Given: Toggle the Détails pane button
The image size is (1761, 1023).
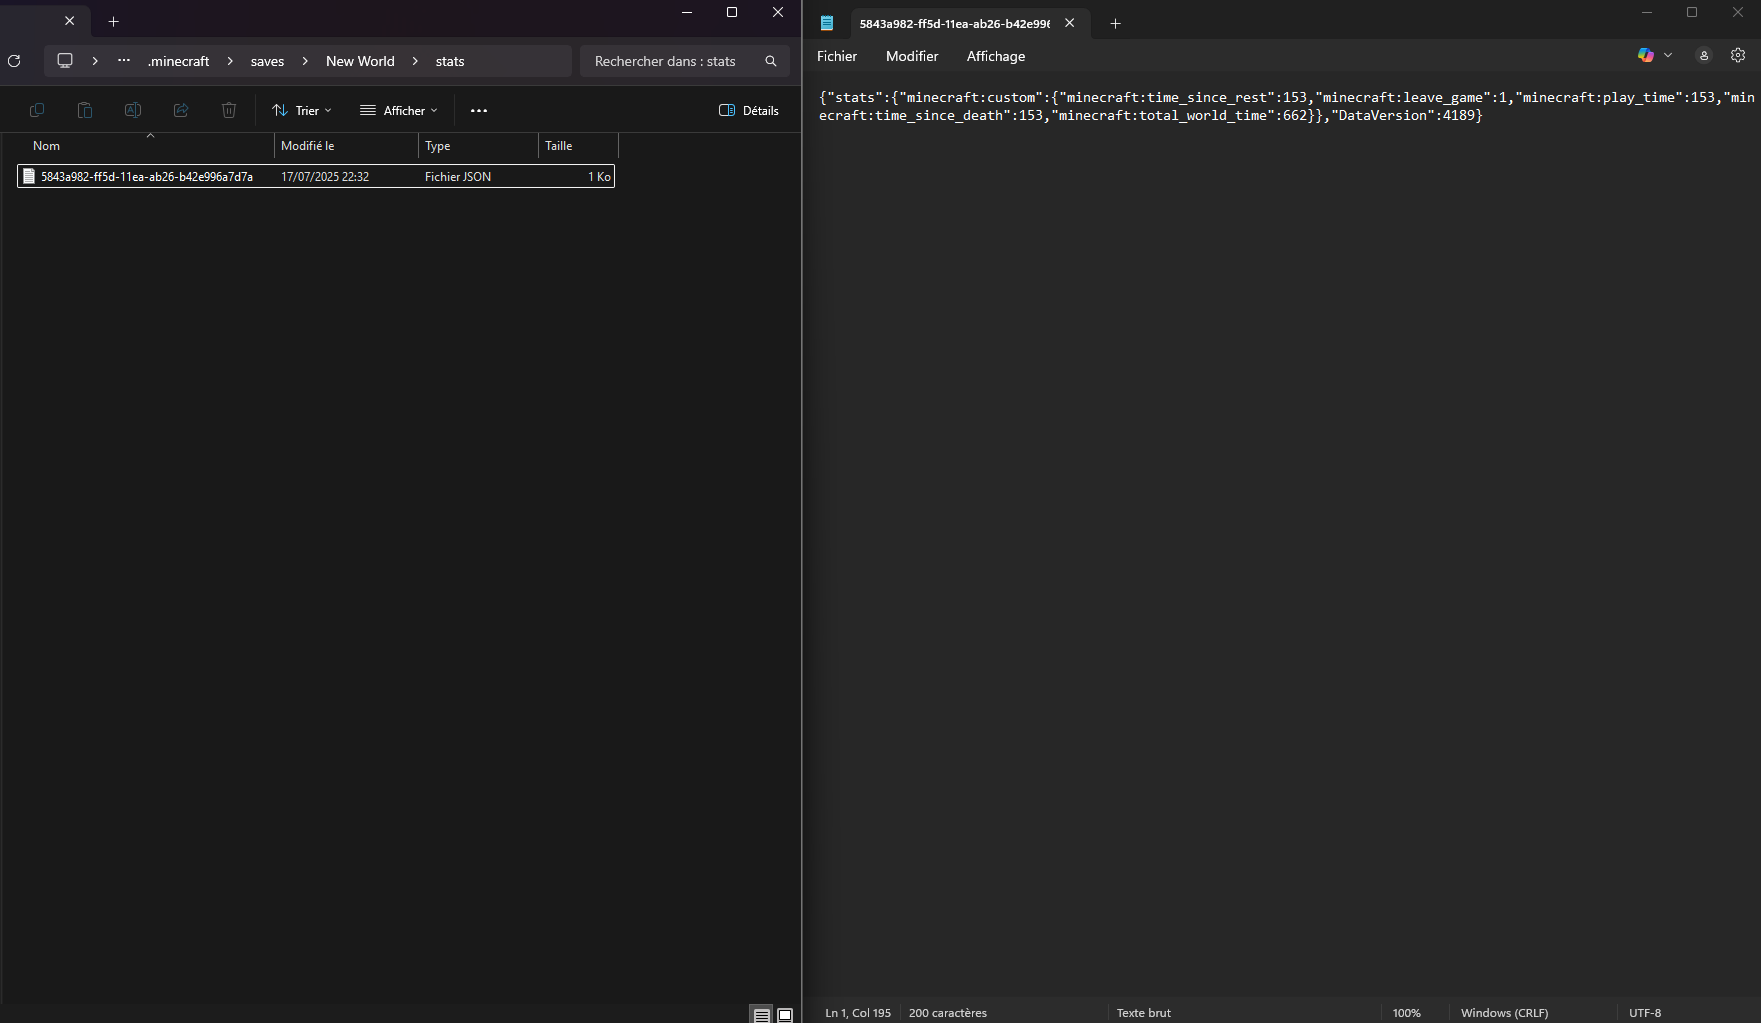Looking at the screenshot, I should coord(749,110).
